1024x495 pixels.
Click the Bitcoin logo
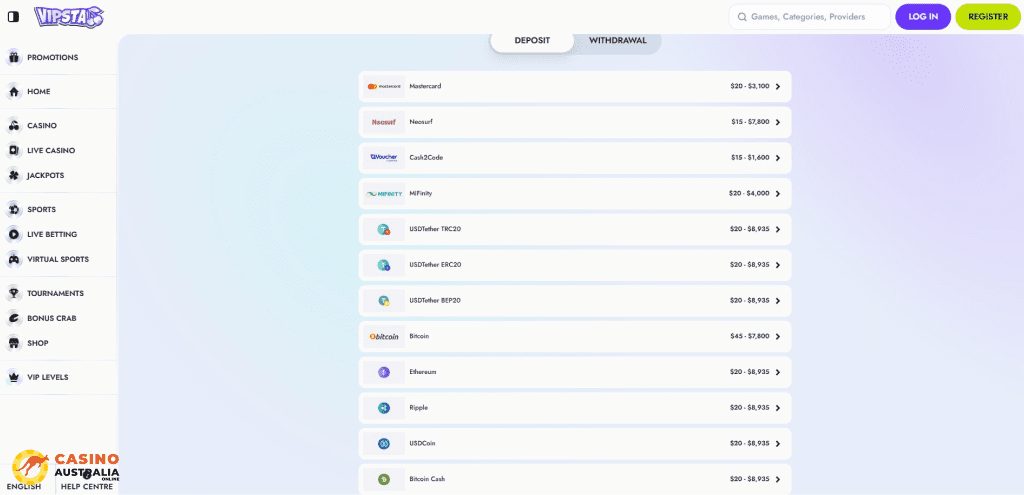point(383,336)
